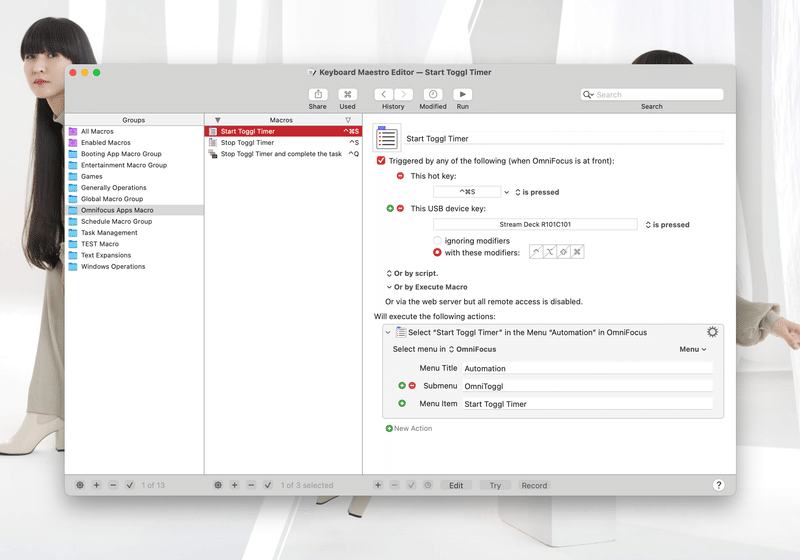Viewport: 800px width, 560px height.
Task: Change OmniFocus application popup
Action: click(472, 349)
